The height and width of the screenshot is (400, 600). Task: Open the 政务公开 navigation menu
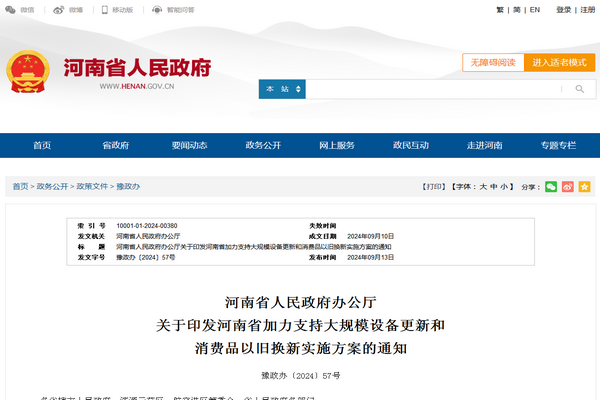tap(263, 145)
